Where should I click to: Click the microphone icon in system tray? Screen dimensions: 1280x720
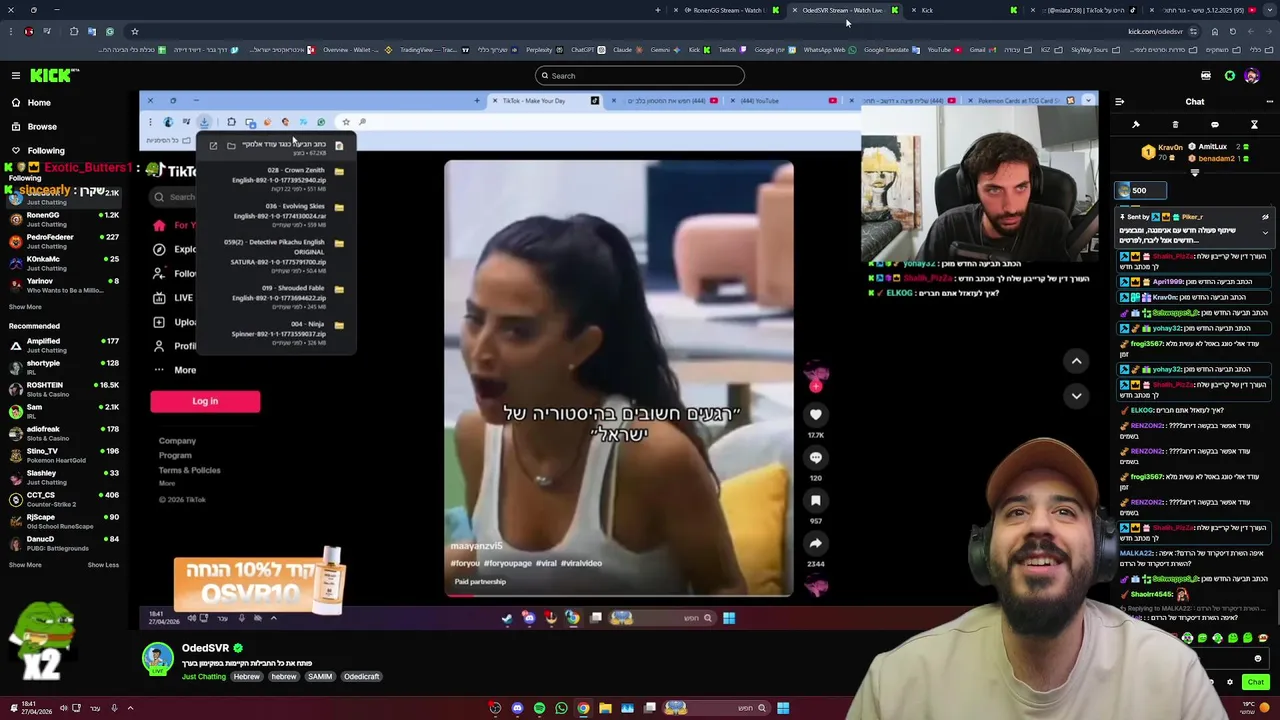point(114,708)
